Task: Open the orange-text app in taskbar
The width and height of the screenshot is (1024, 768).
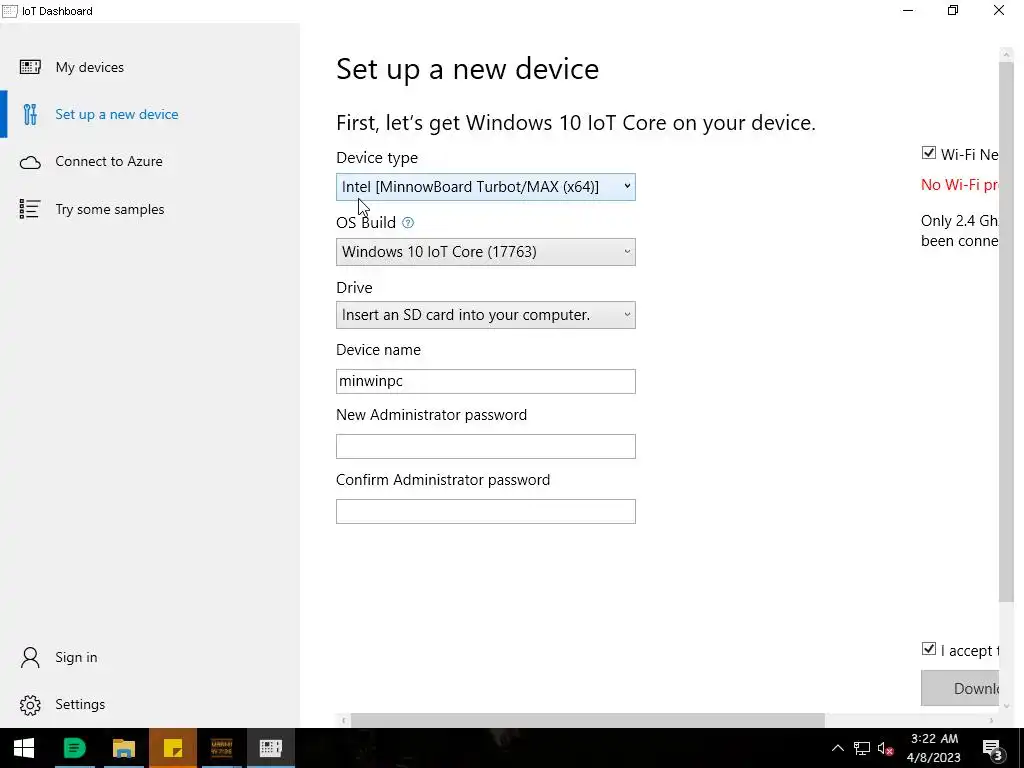Action: 221,748
